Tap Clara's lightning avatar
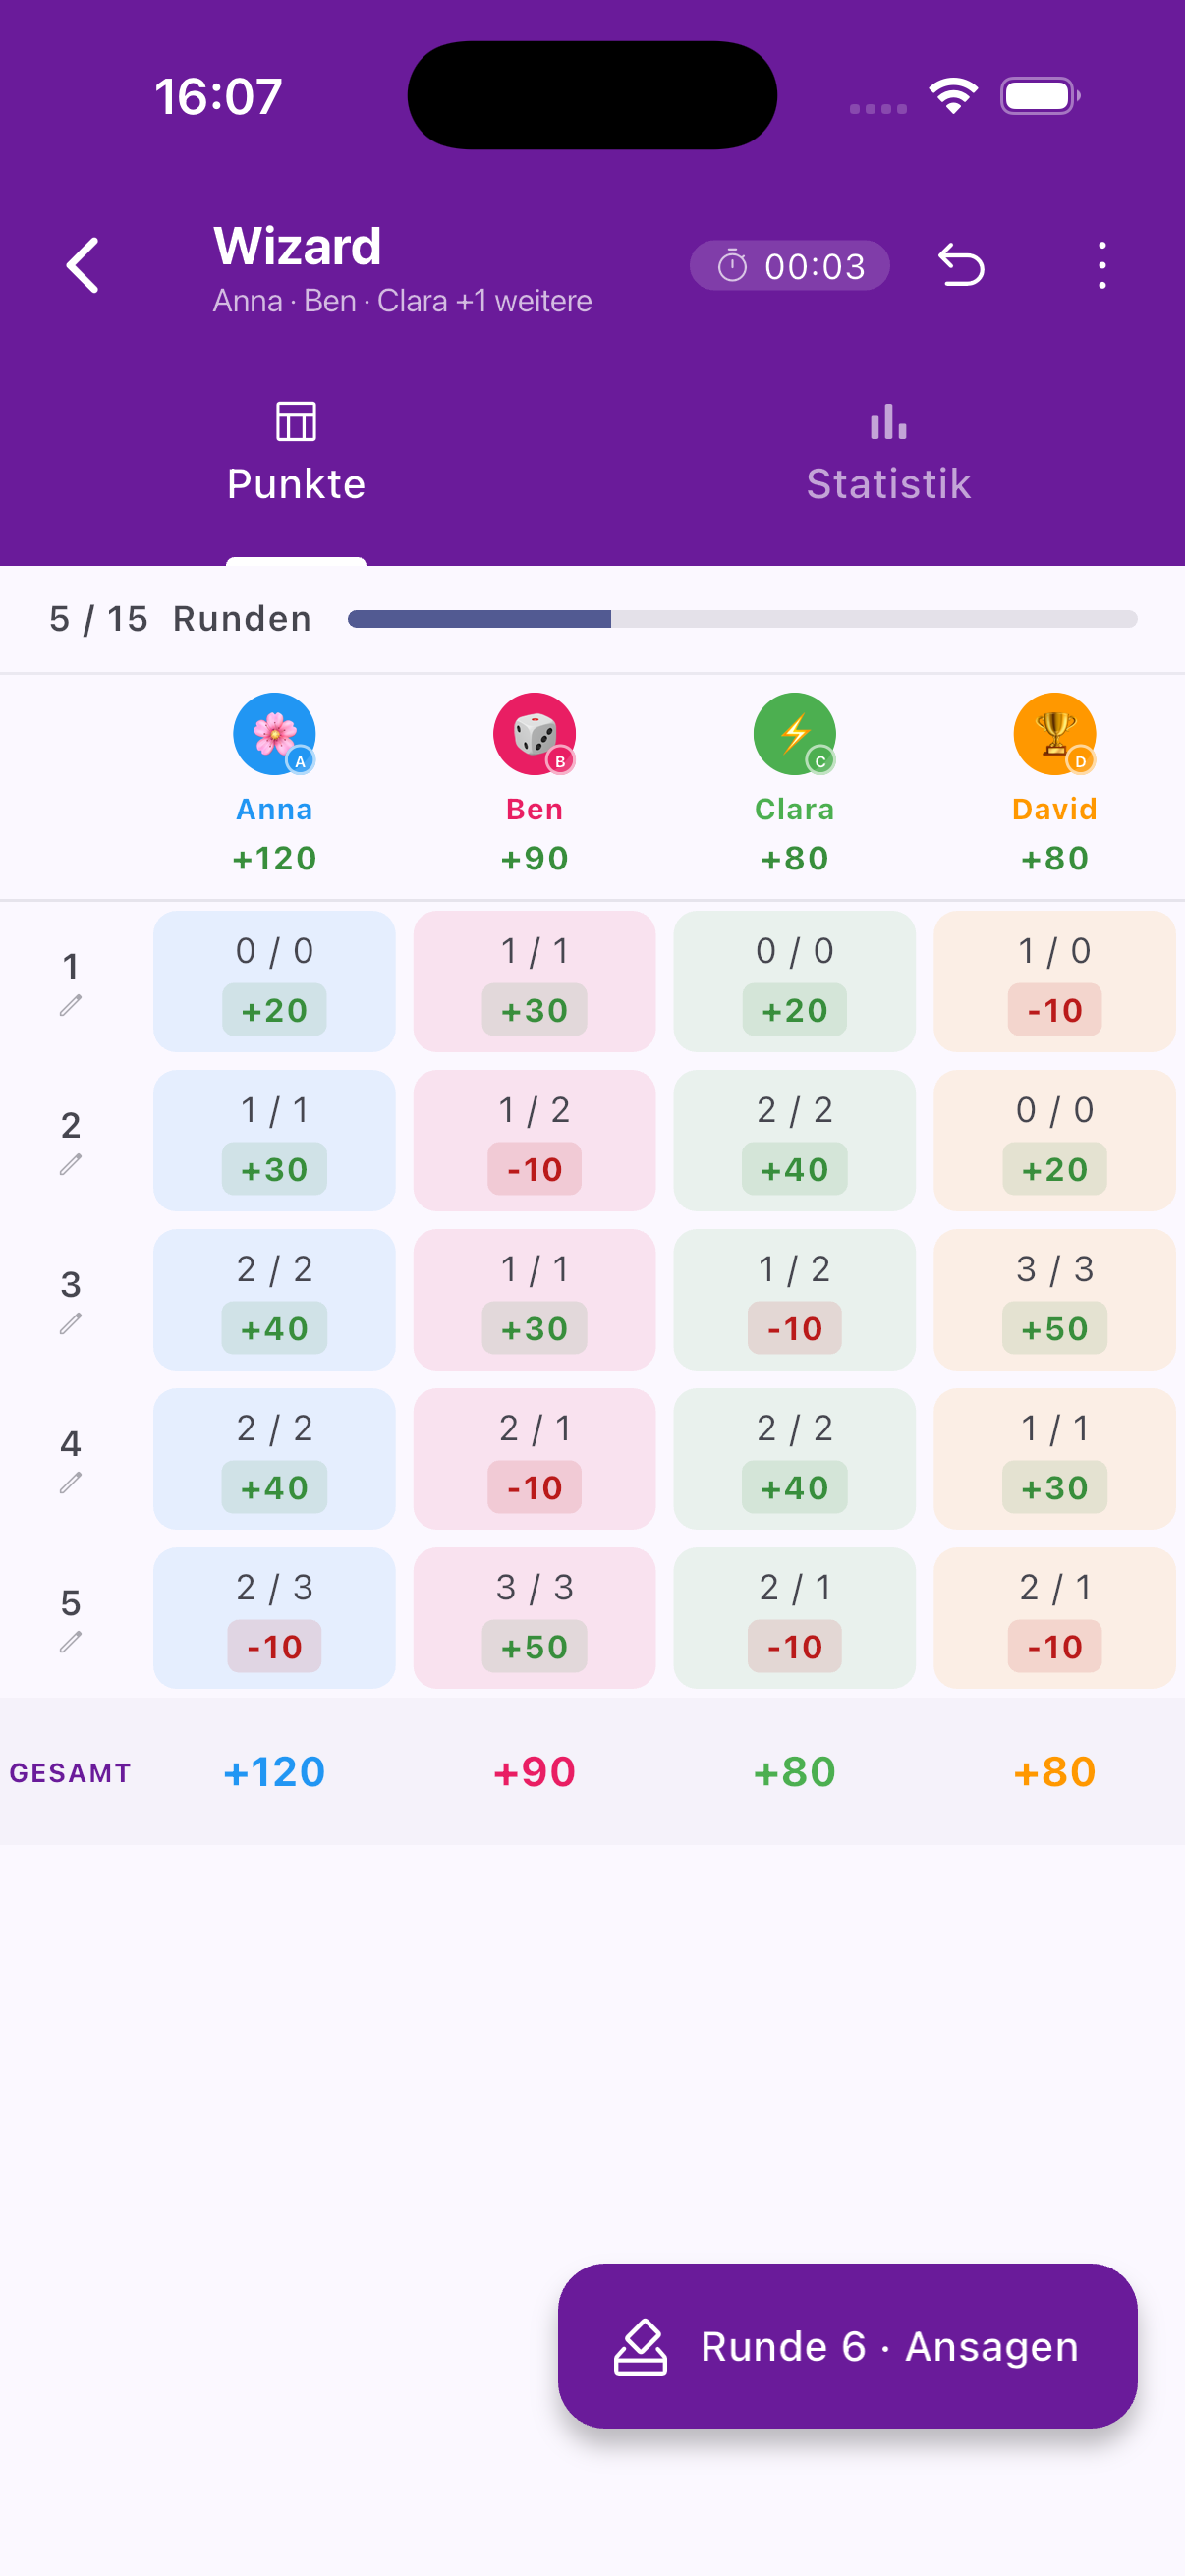Viewport: 1185px width, 2576px height. coord(794,734)
